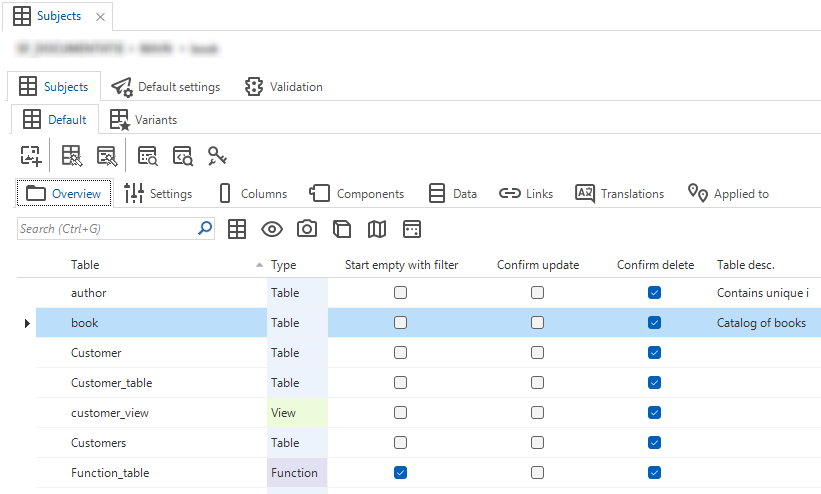Screen dimensions: 821x494
Task: Check Confirm update for author
Action: click(x=537, y=292)
